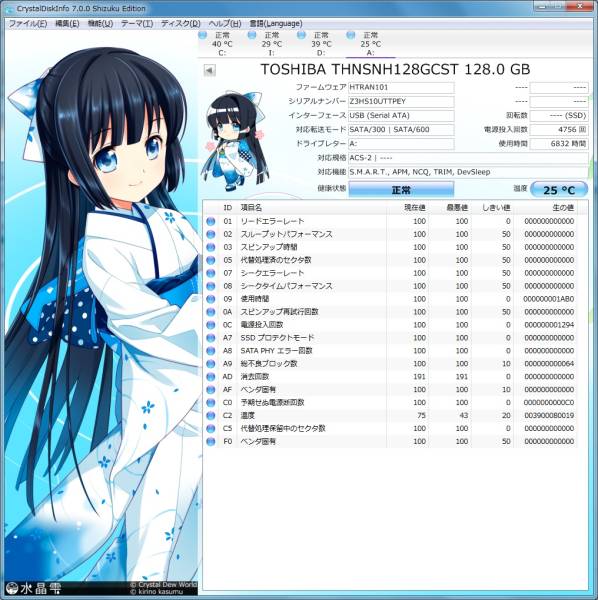Select the SSD プロテクトモード row text
This screenshot has width=598, height=600.
(277, 338)
